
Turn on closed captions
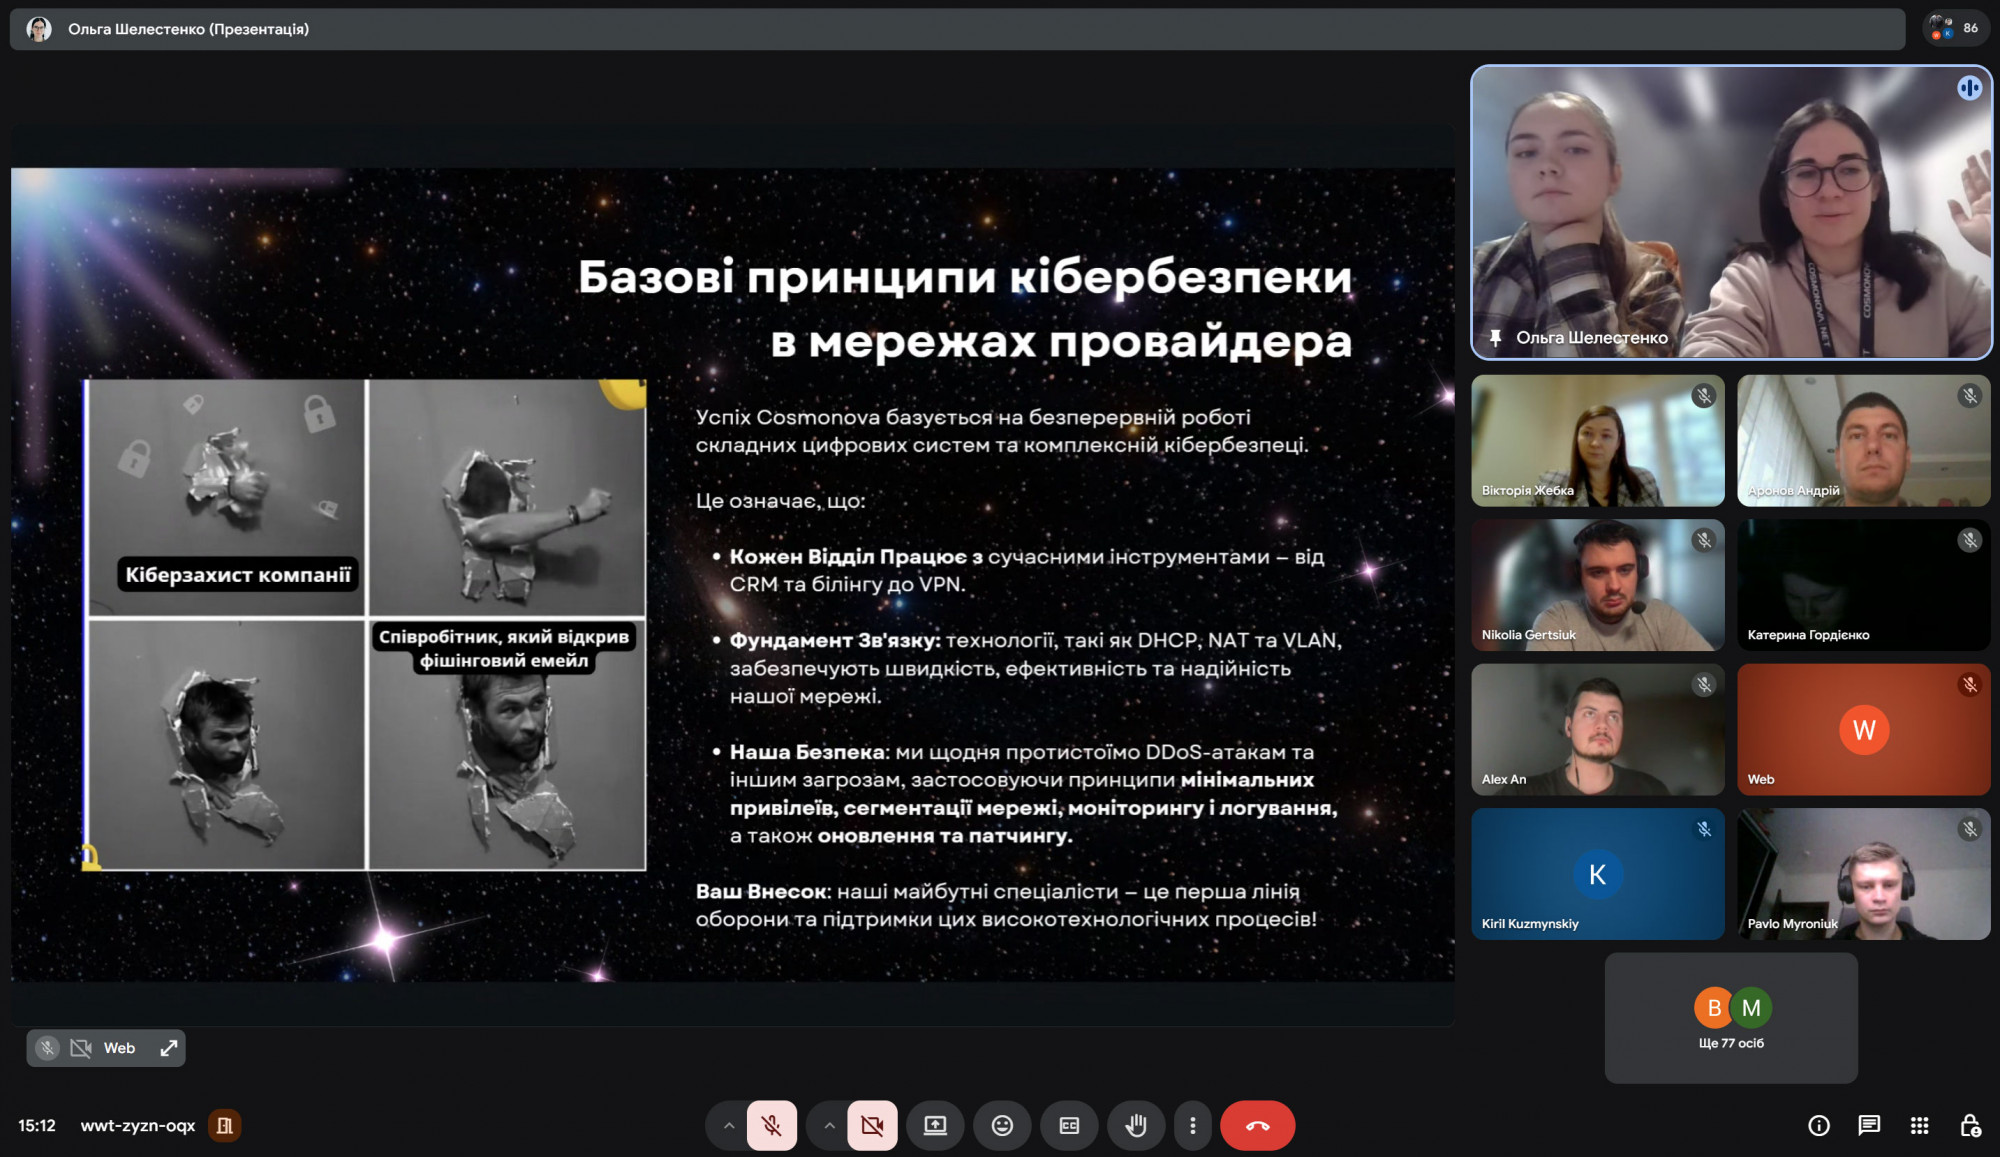coord(1069,1126)
